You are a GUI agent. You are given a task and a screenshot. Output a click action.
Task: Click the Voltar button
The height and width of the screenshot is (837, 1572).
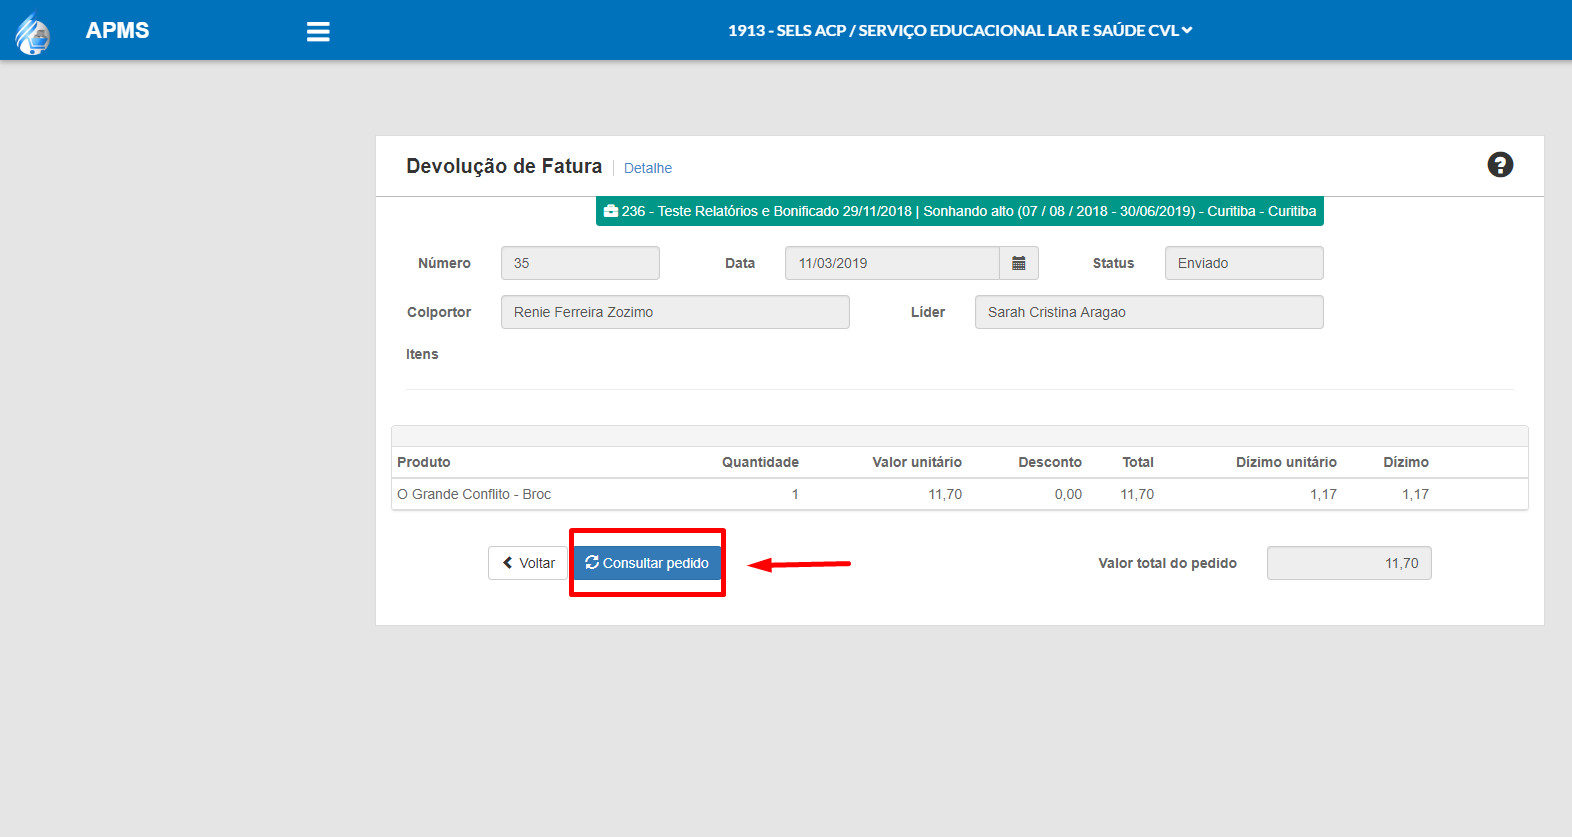[x=528, y=563]
